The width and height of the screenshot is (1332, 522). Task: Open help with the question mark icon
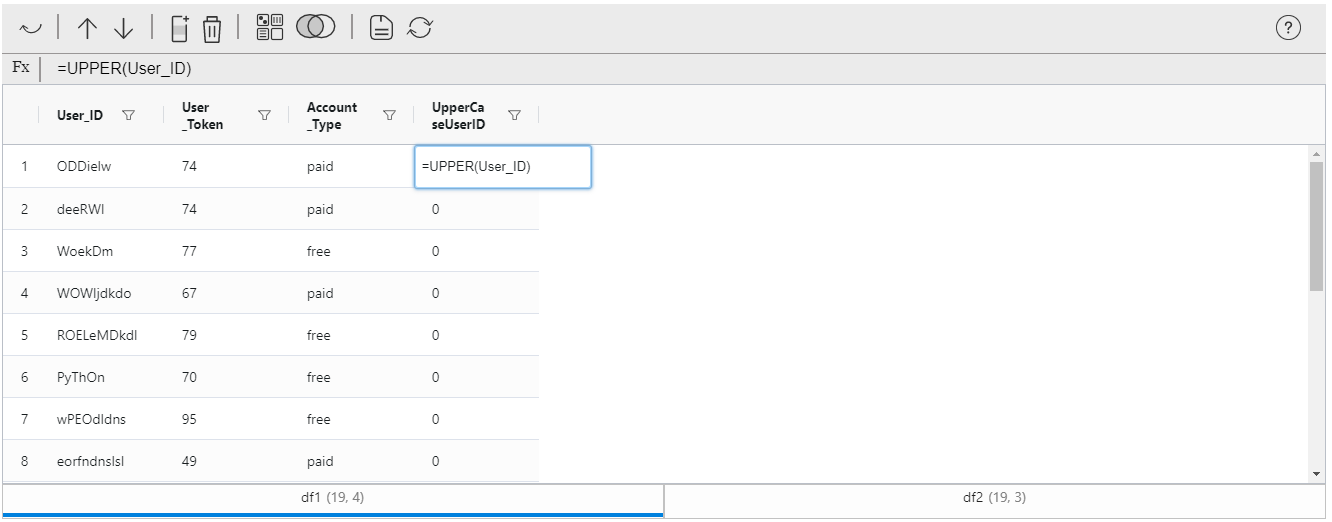(1289, 29)
